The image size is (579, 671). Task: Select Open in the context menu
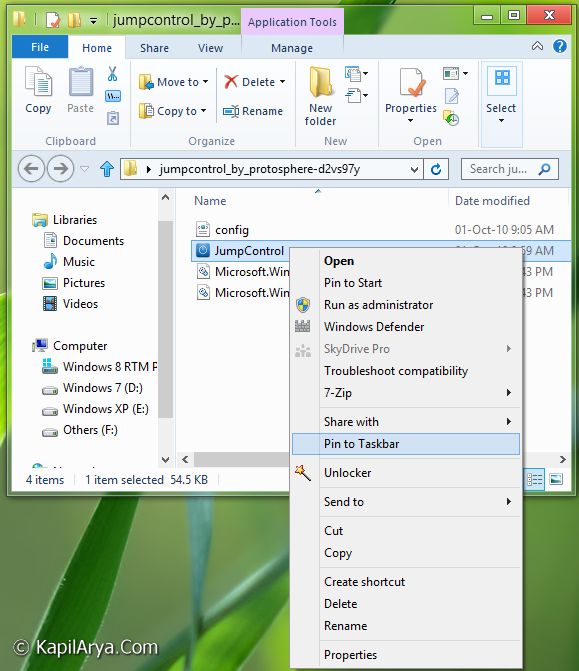pyautogui.click(x=405, y=261)
